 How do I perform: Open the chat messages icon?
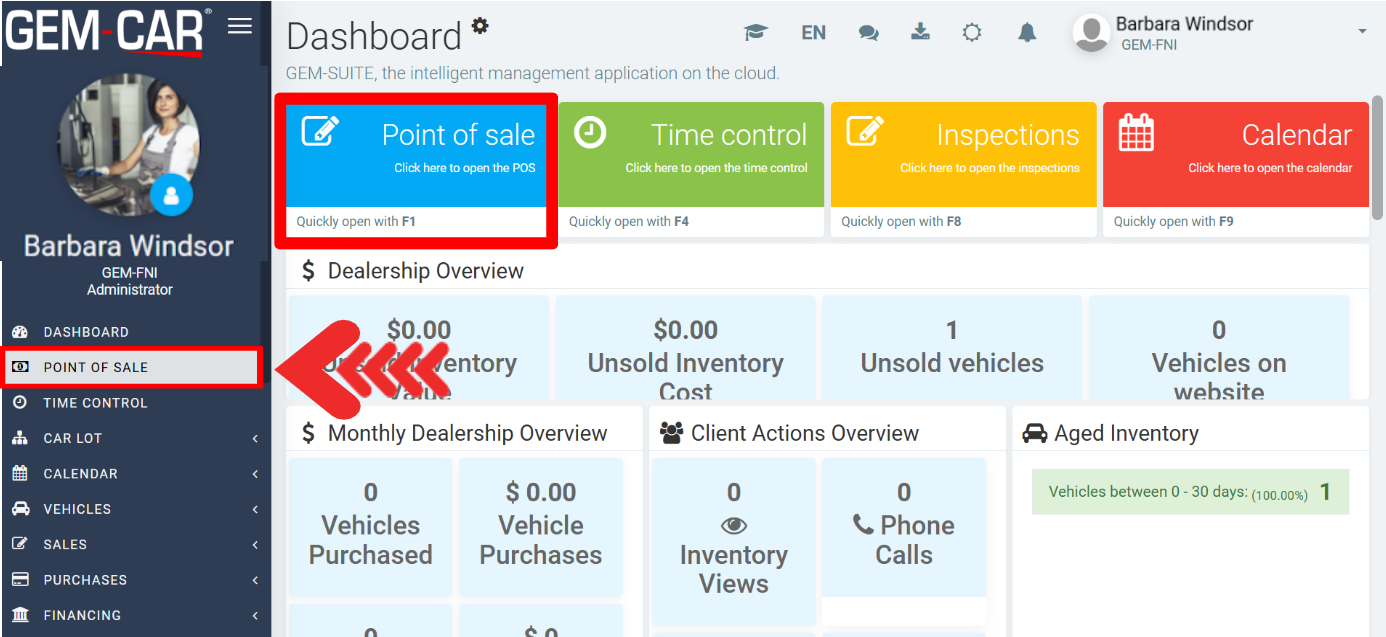point(868,33)
